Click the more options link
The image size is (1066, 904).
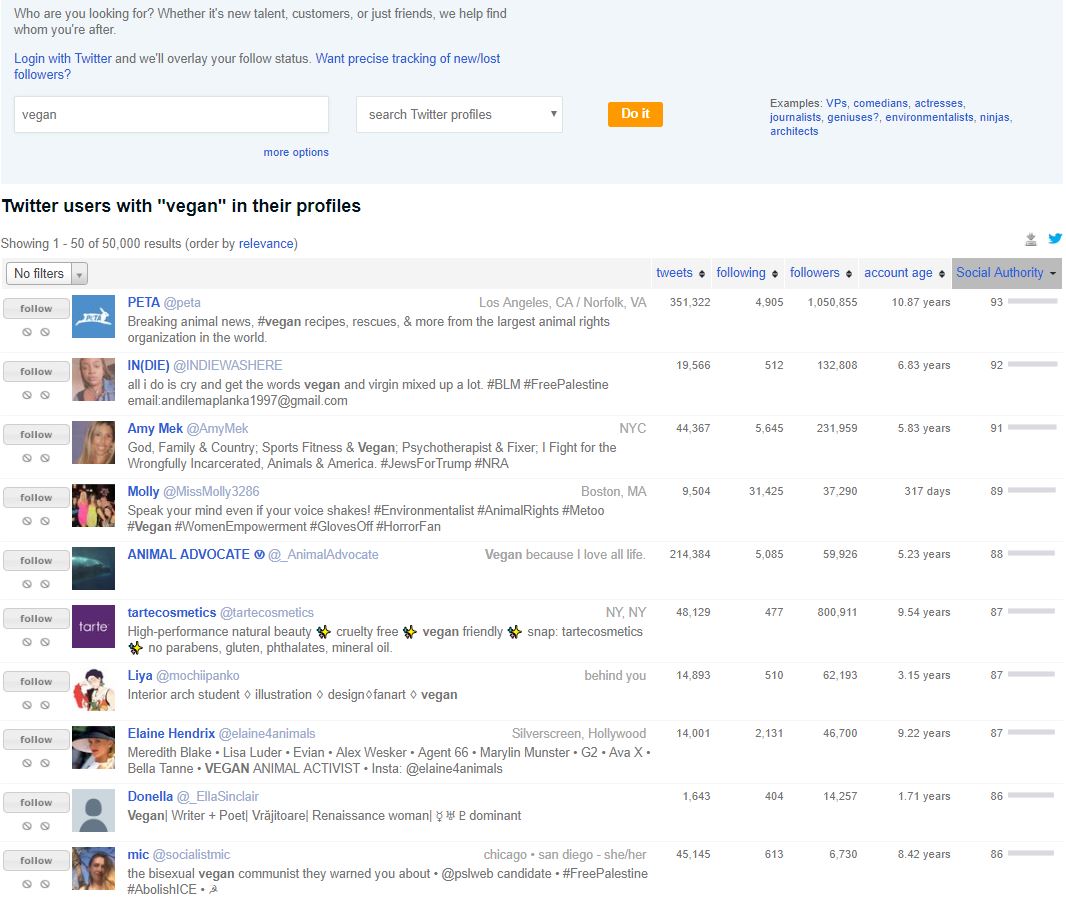[x=296, y=152]
